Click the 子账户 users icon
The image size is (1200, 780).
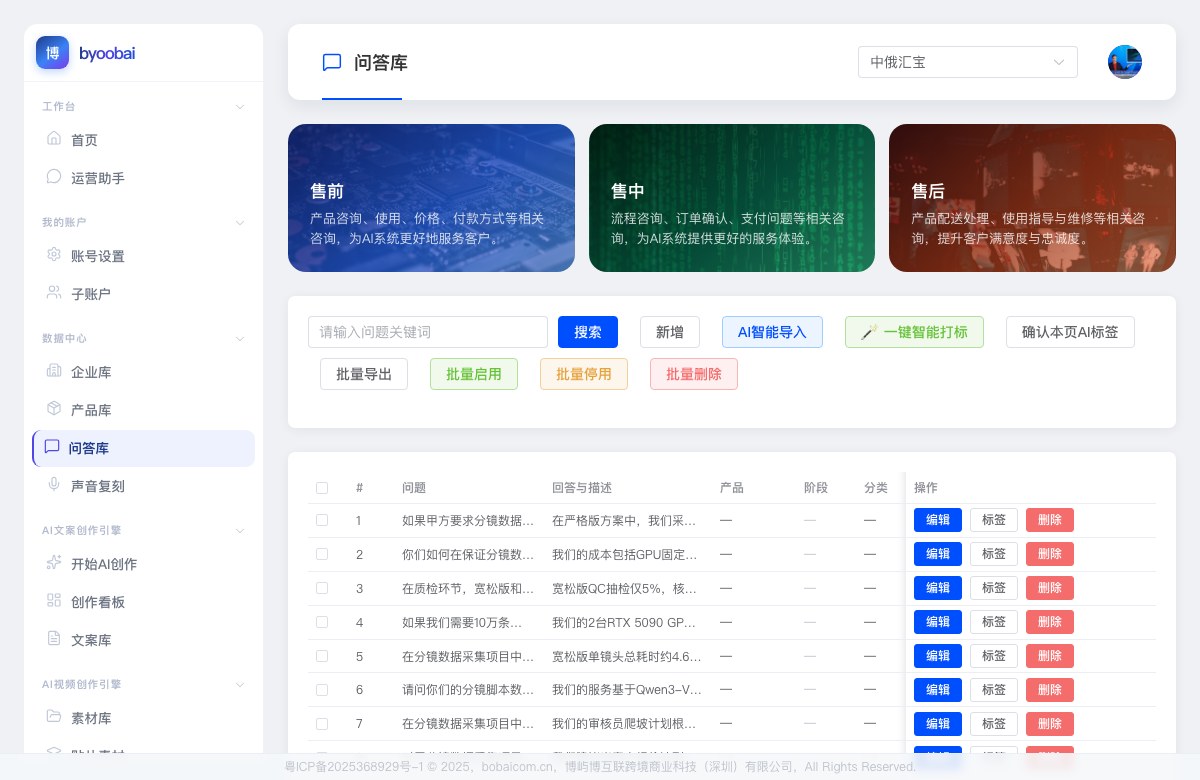click(x=54, y=293)
